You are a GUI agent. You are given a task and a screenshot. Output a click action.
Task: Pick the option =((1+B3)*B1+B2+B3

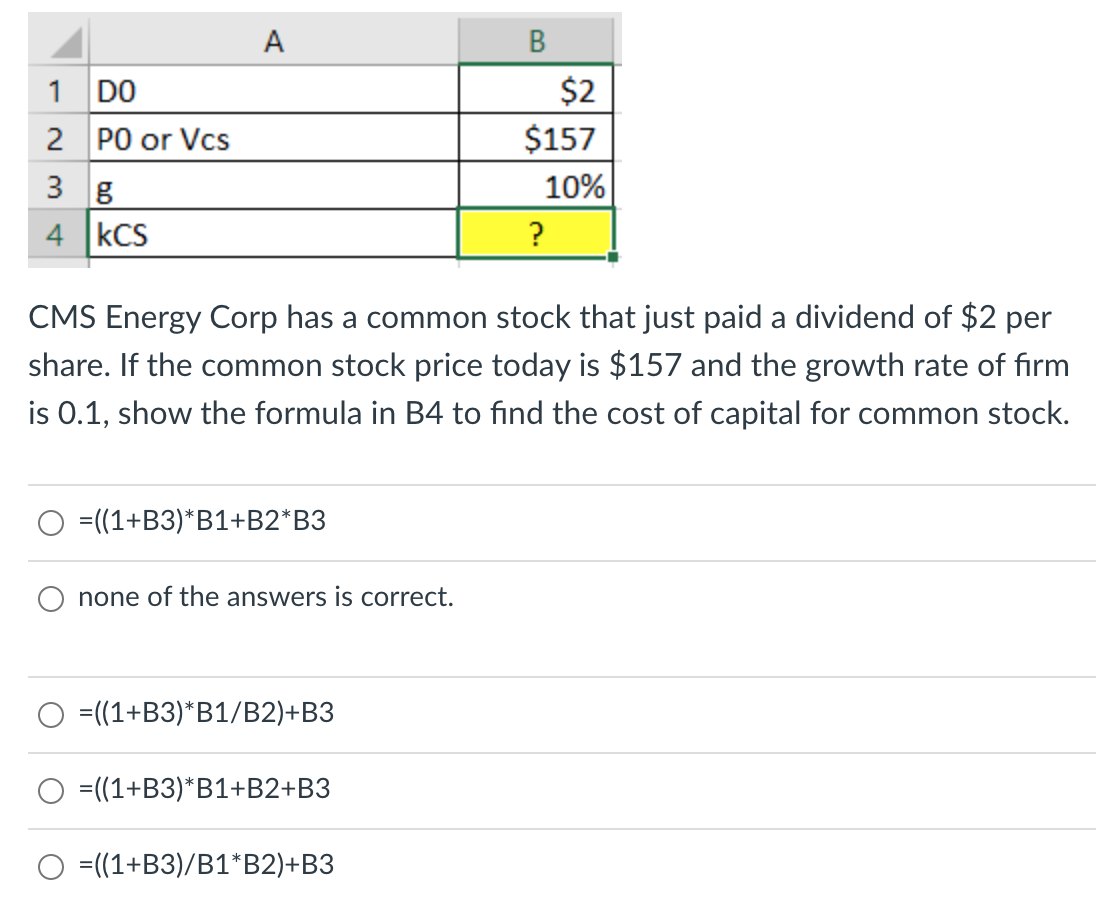tap(50, 789)
